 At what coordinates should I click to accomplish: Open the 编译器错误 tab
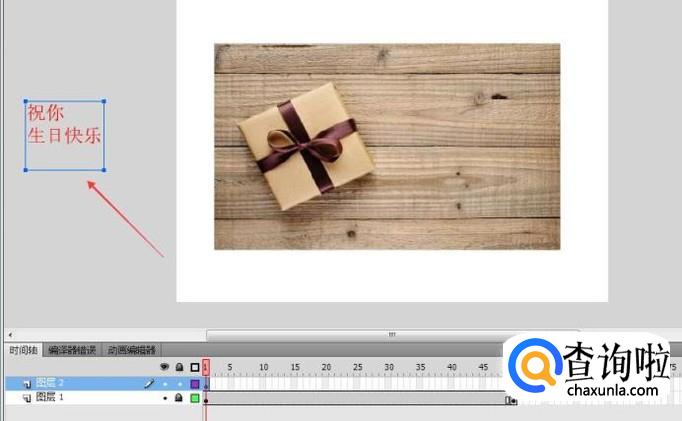click(72, 350)
